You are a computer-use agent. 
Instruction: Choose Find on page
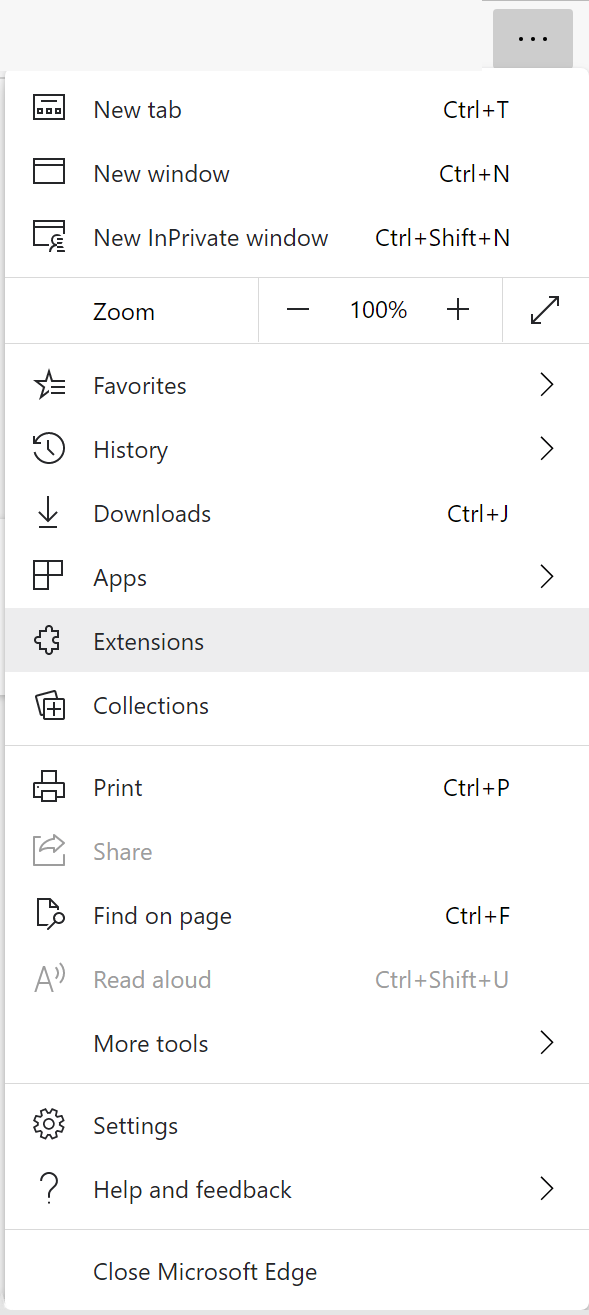(296, 916)
